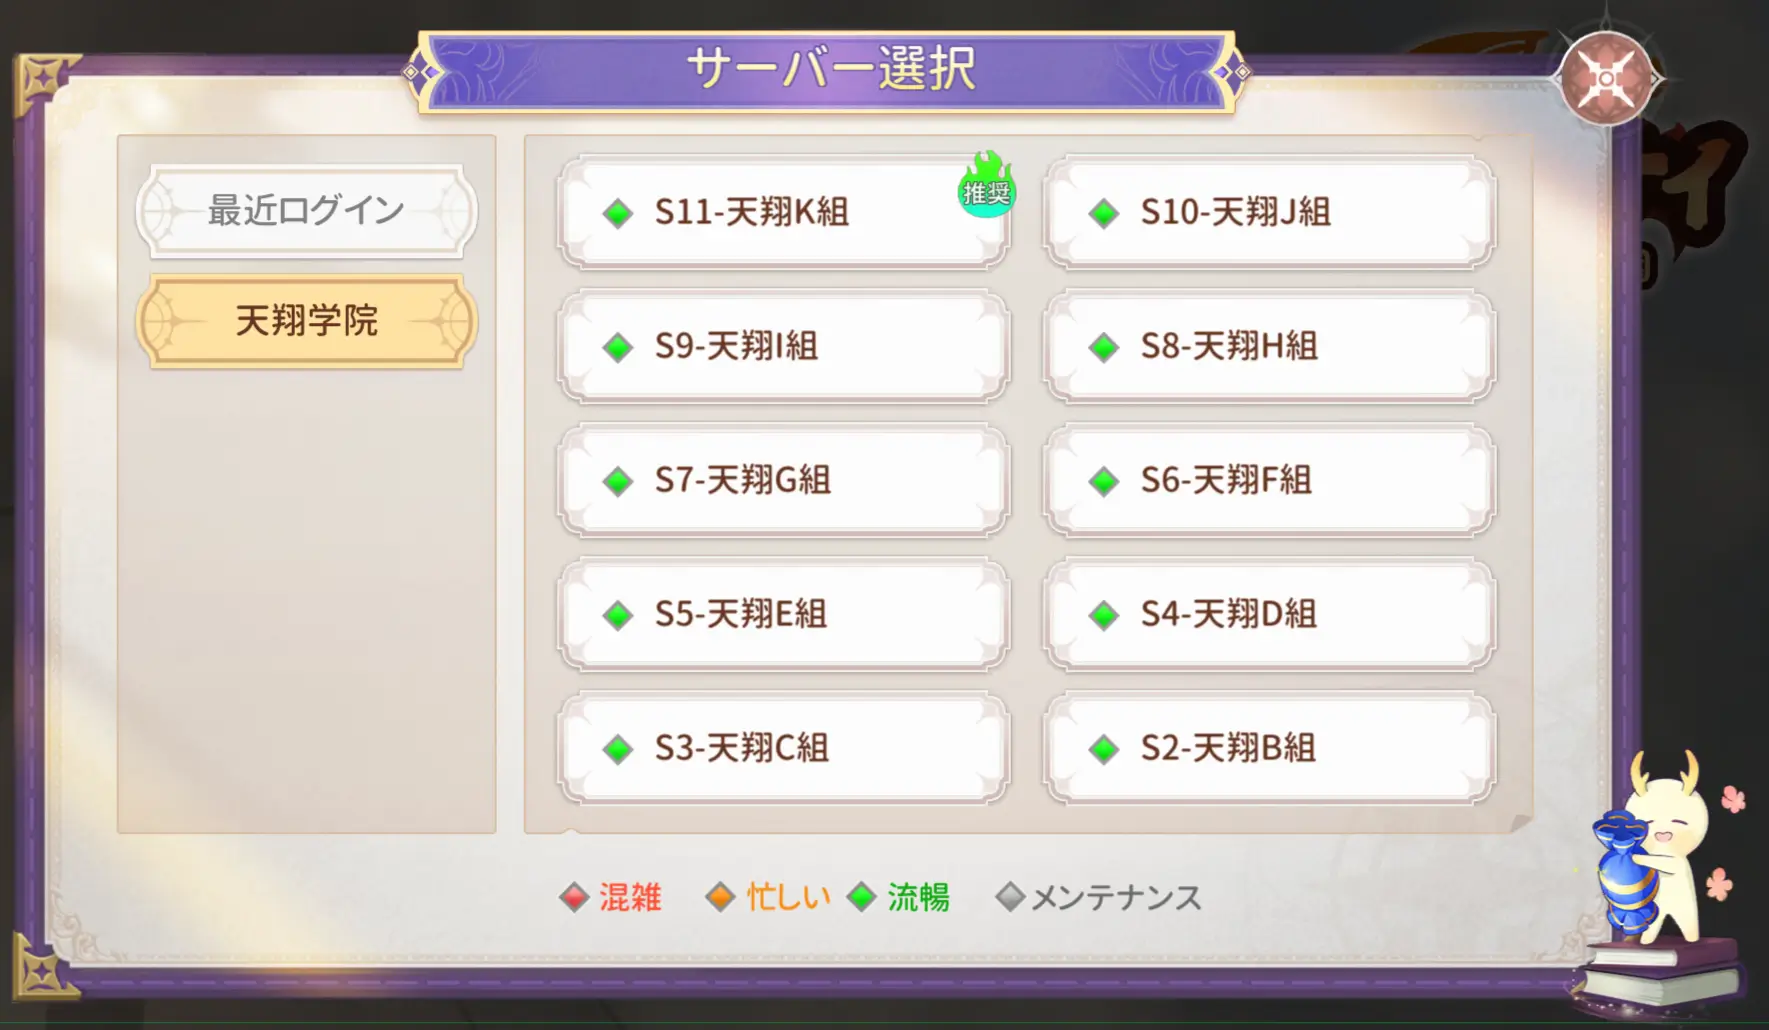Open the 最近ログイン tab

point(306,211)
